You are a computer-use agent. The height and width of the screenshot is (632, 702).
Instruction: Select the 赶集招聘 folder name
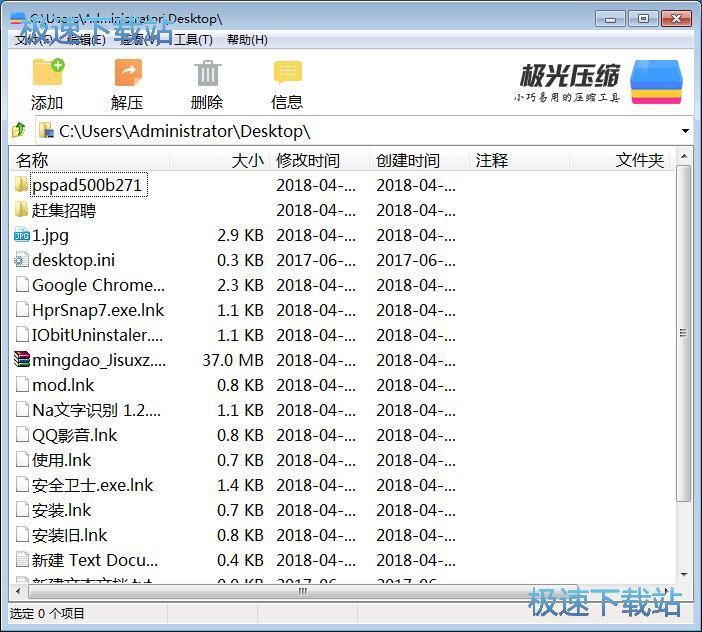(x=64, y=210)
